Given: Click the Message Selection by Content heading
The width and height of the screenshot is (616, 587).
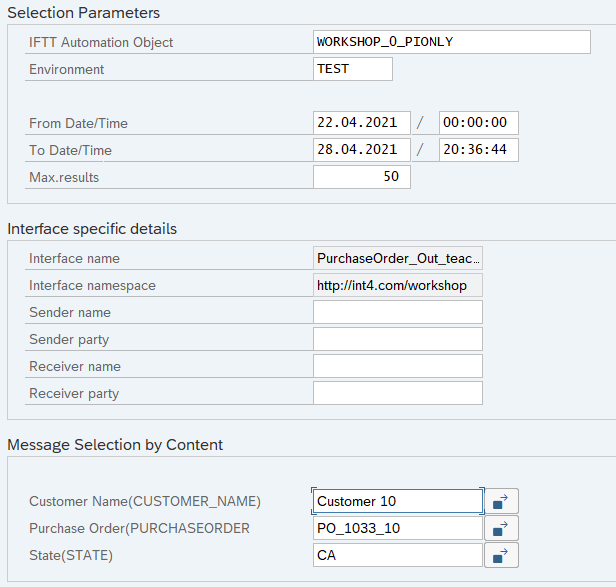Looking at the screenshot, I should [x=115, y=445].
